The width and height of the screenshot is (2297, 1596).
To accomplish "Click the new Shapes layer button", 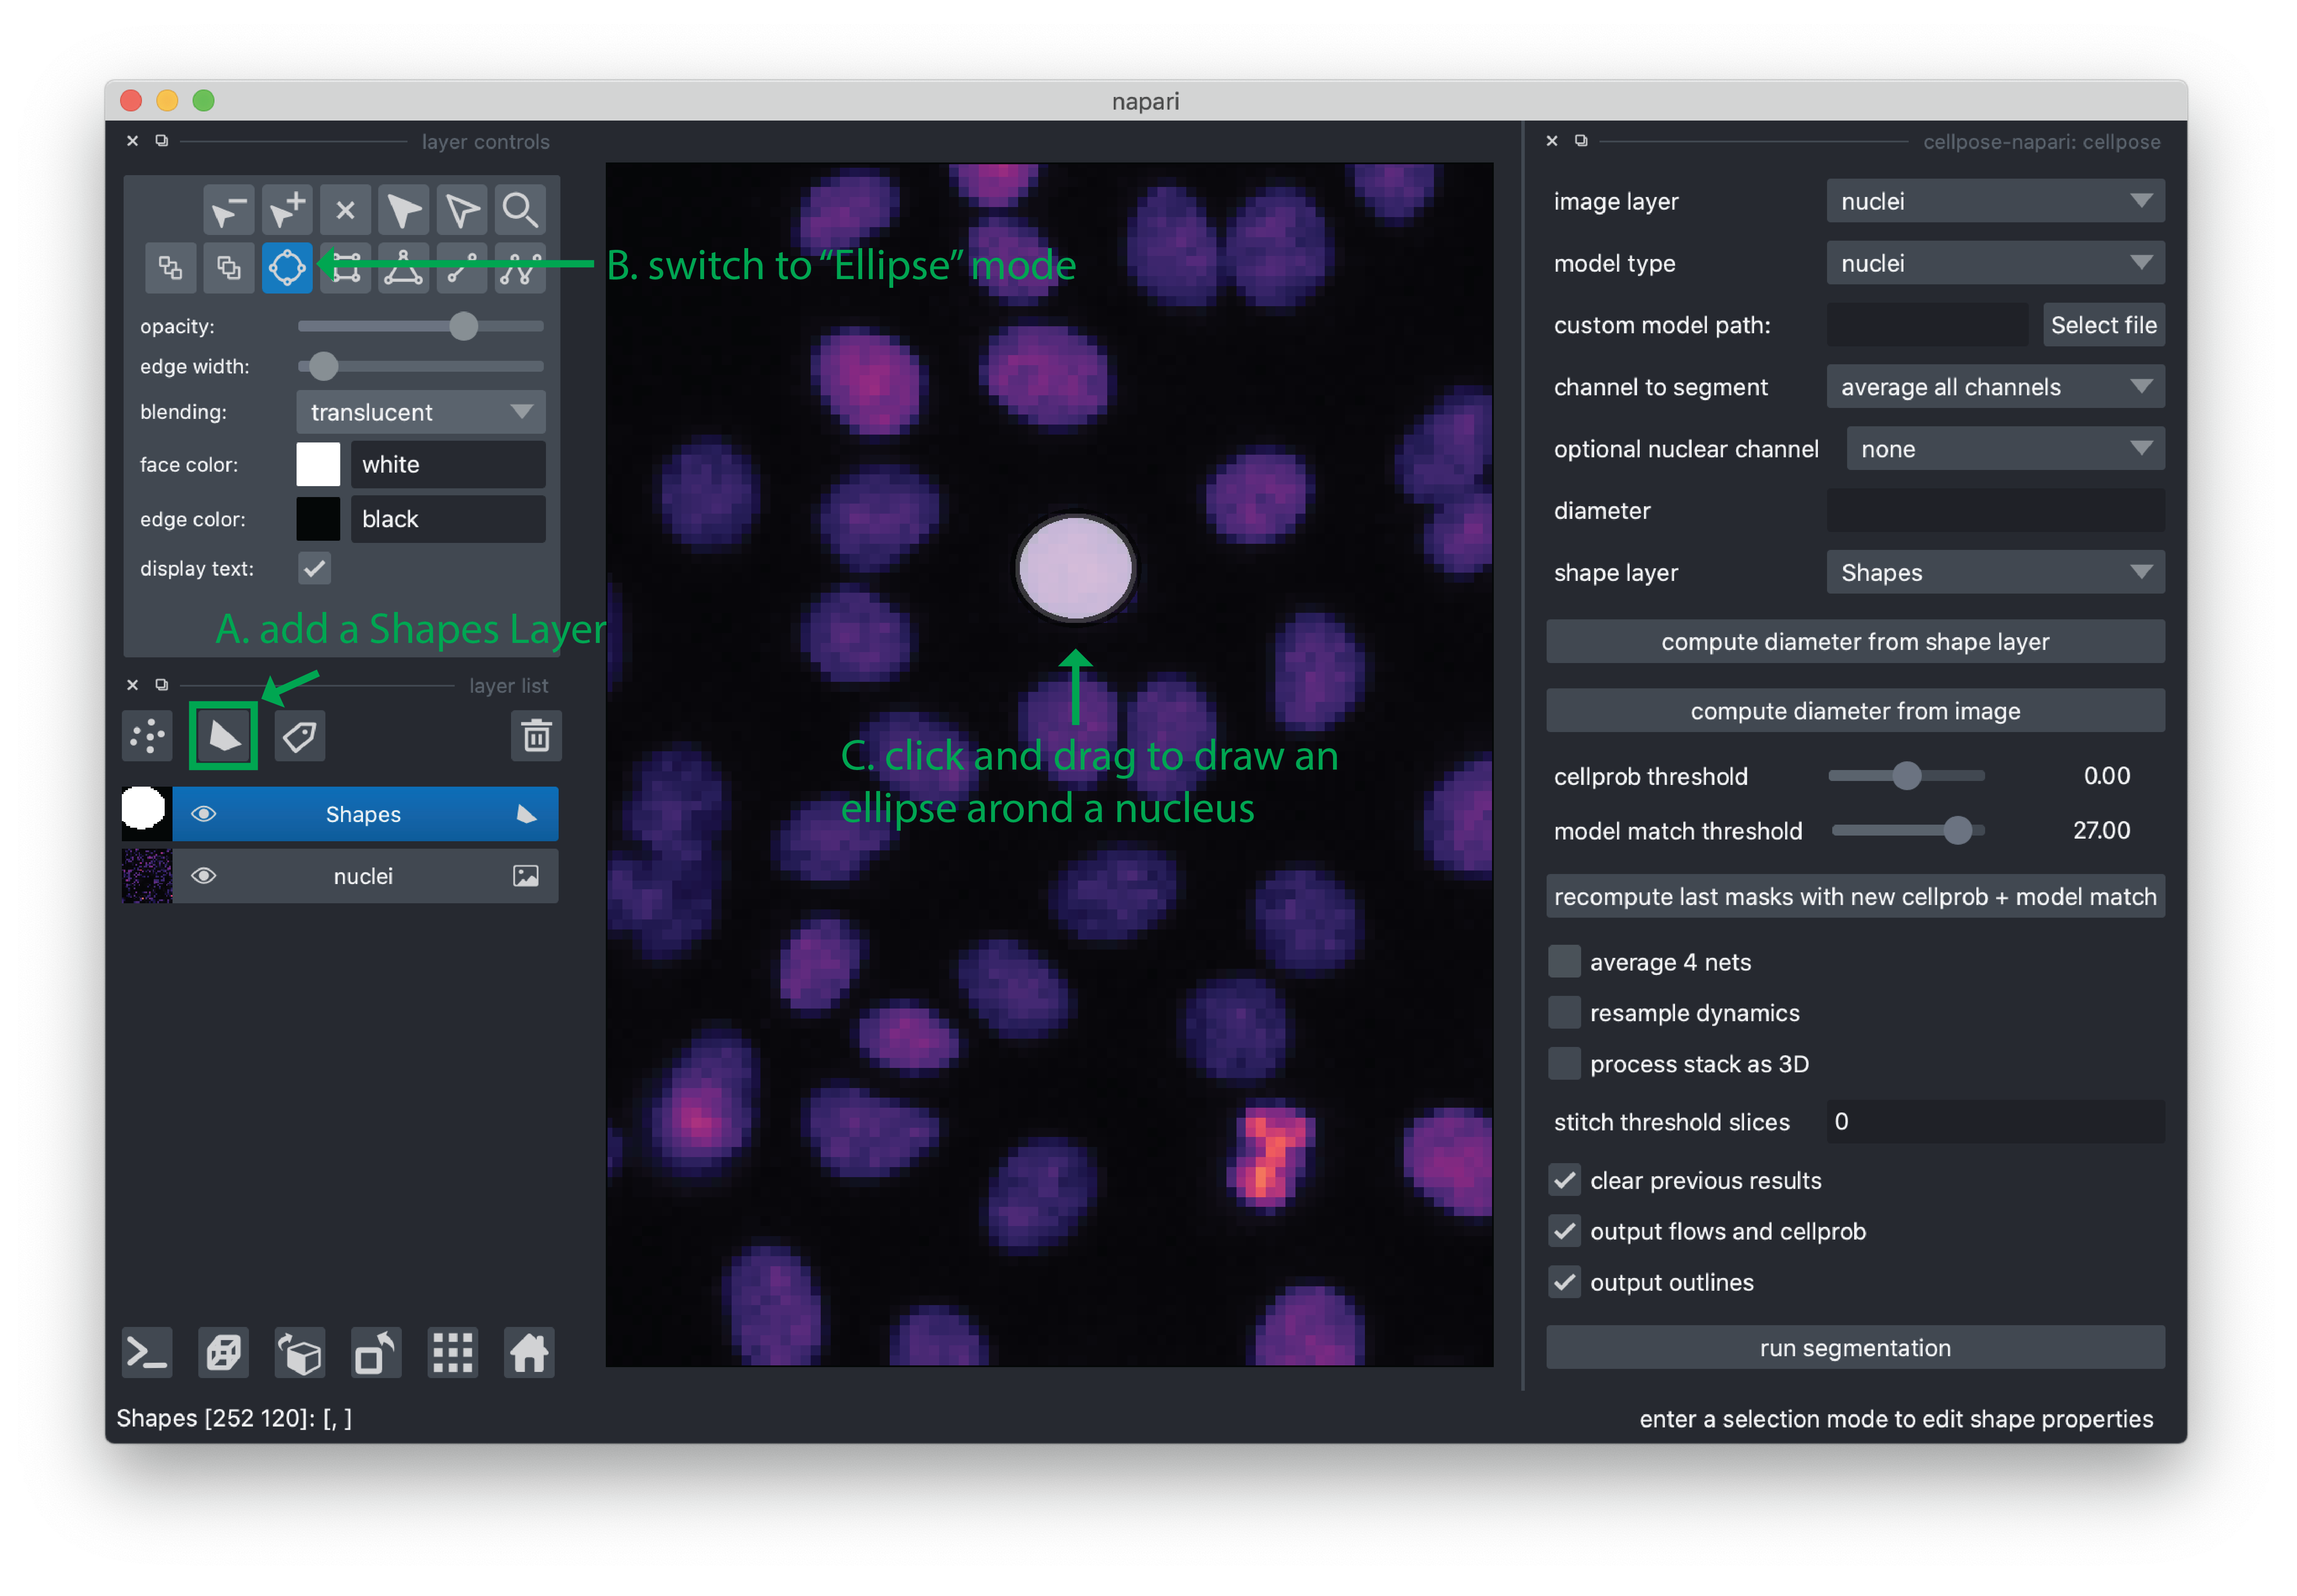I will tap(224, 737).
